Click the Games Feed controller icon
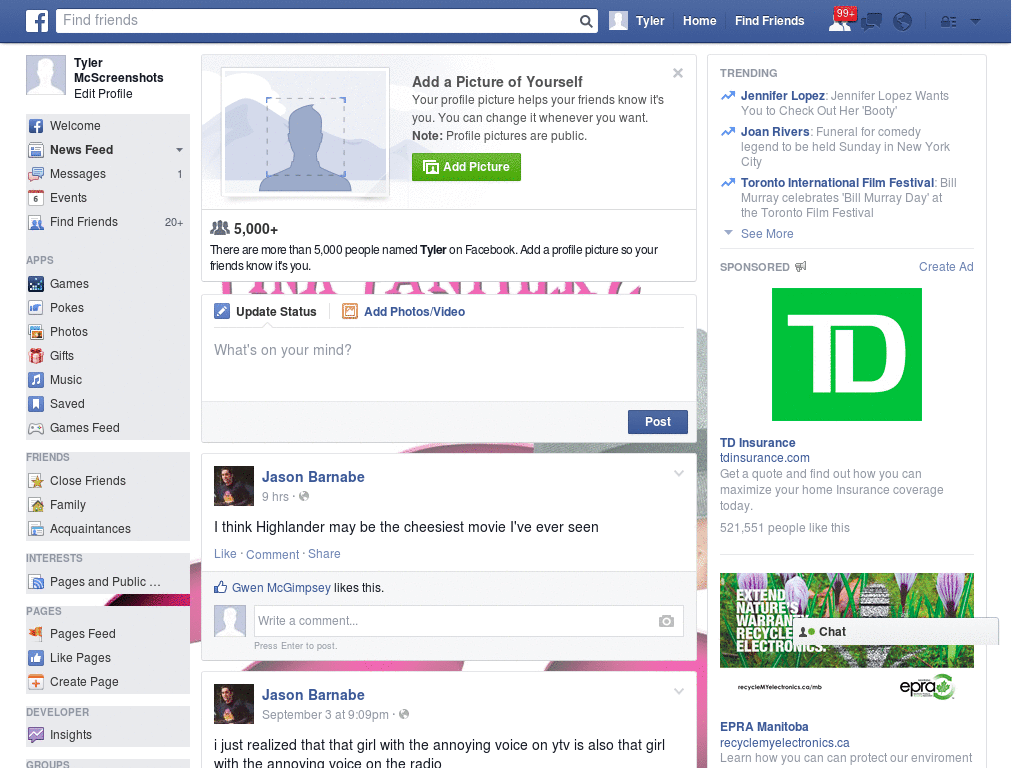Viewport: 1024px width, 768px height. coord(36,428)
